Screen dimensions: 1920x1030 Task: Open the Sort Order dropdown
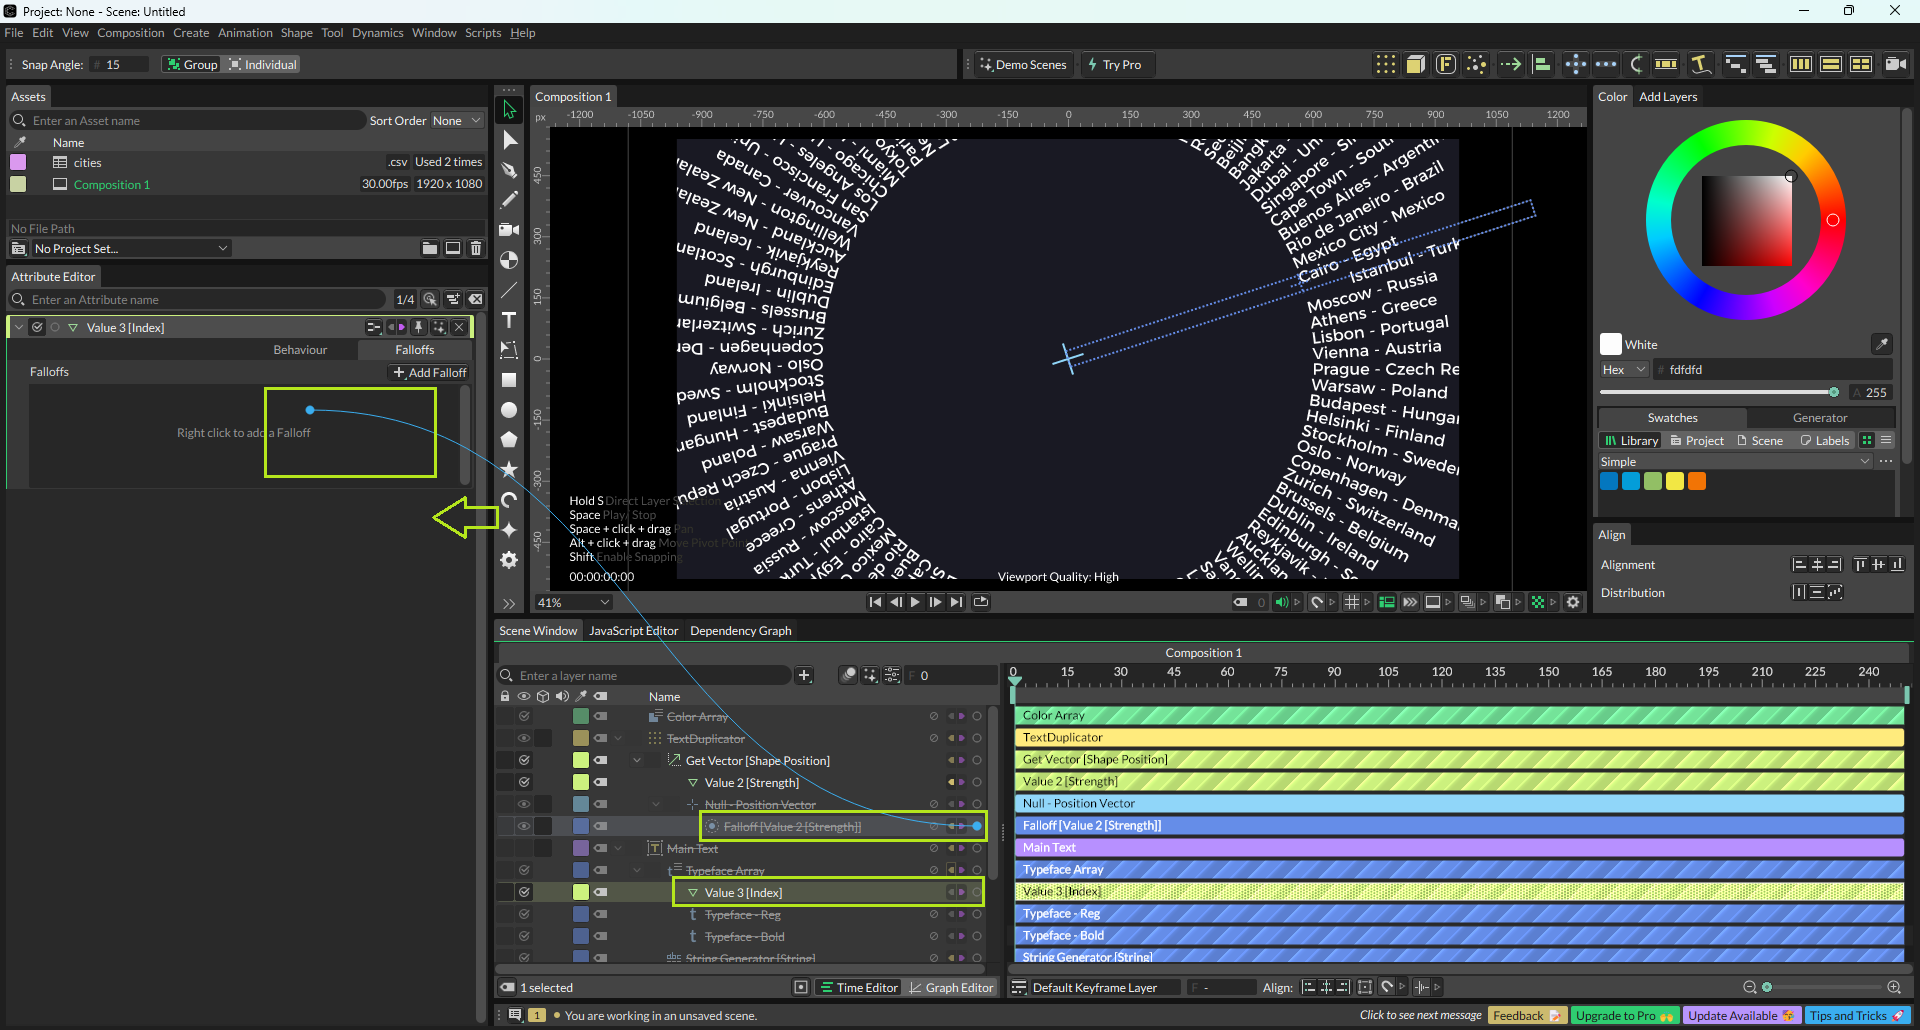(456, 121)
